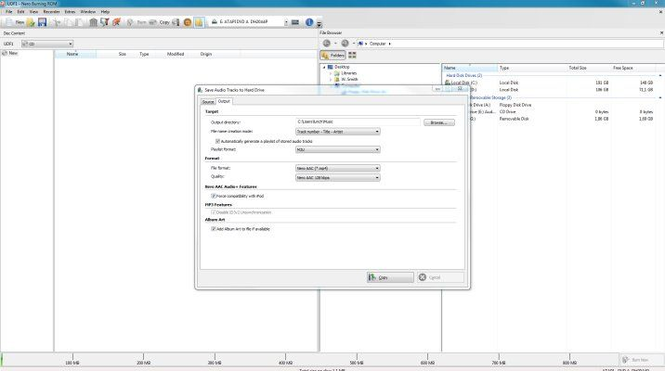Screen dimensions: 665x371
Task: Click the Origin column header
Action: tap(206, 54)
